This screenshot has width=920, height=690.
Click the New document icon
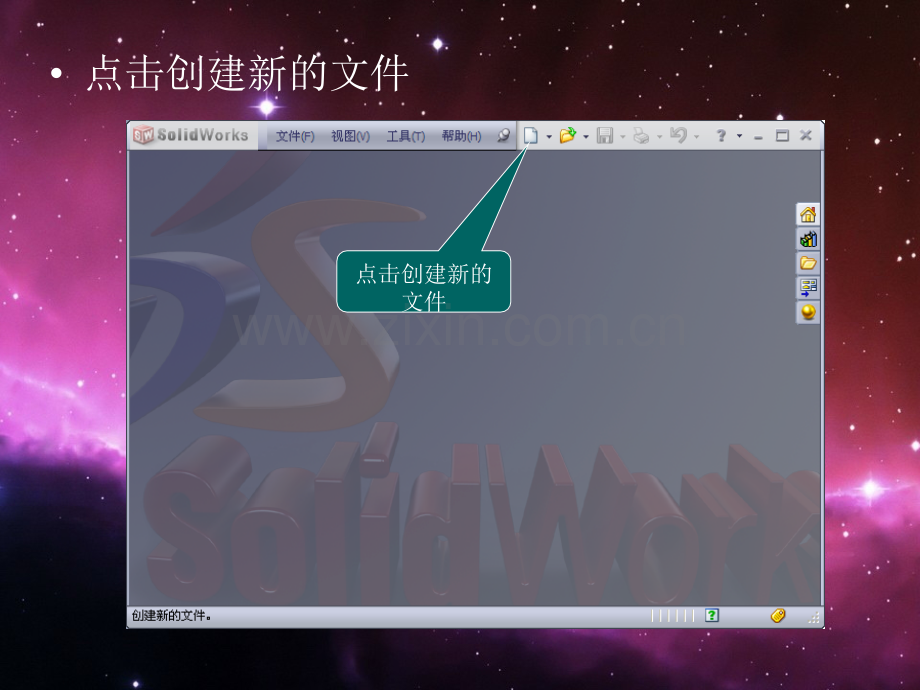530,136
